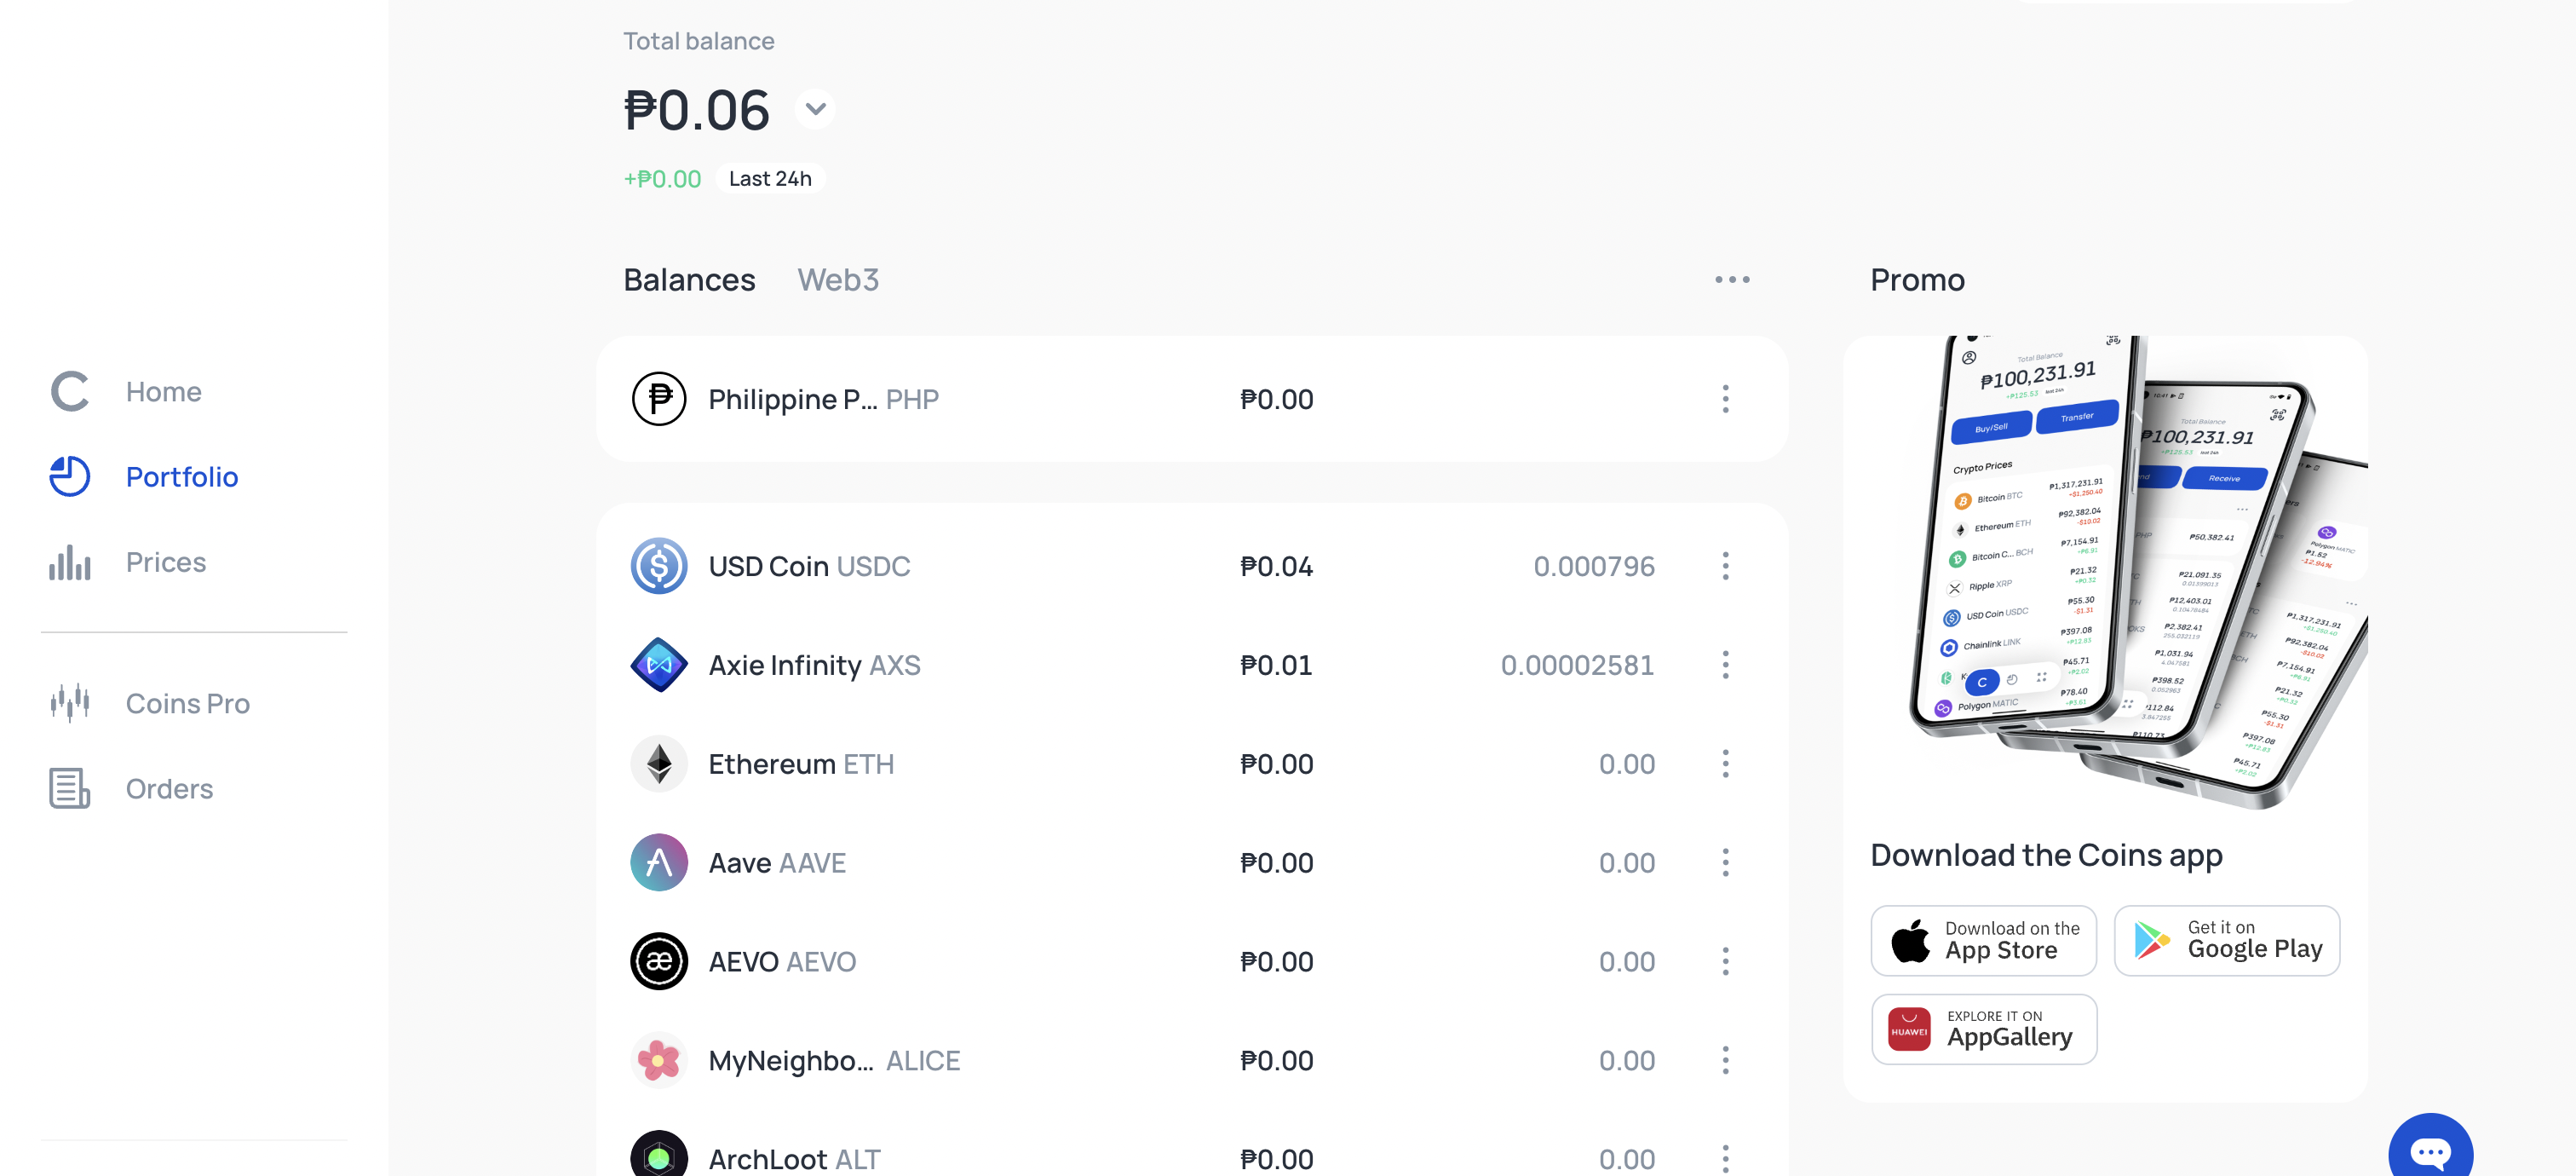
Task: Switch to the Web3 tab
Action: pyautogui.click(x=837, y=280)
